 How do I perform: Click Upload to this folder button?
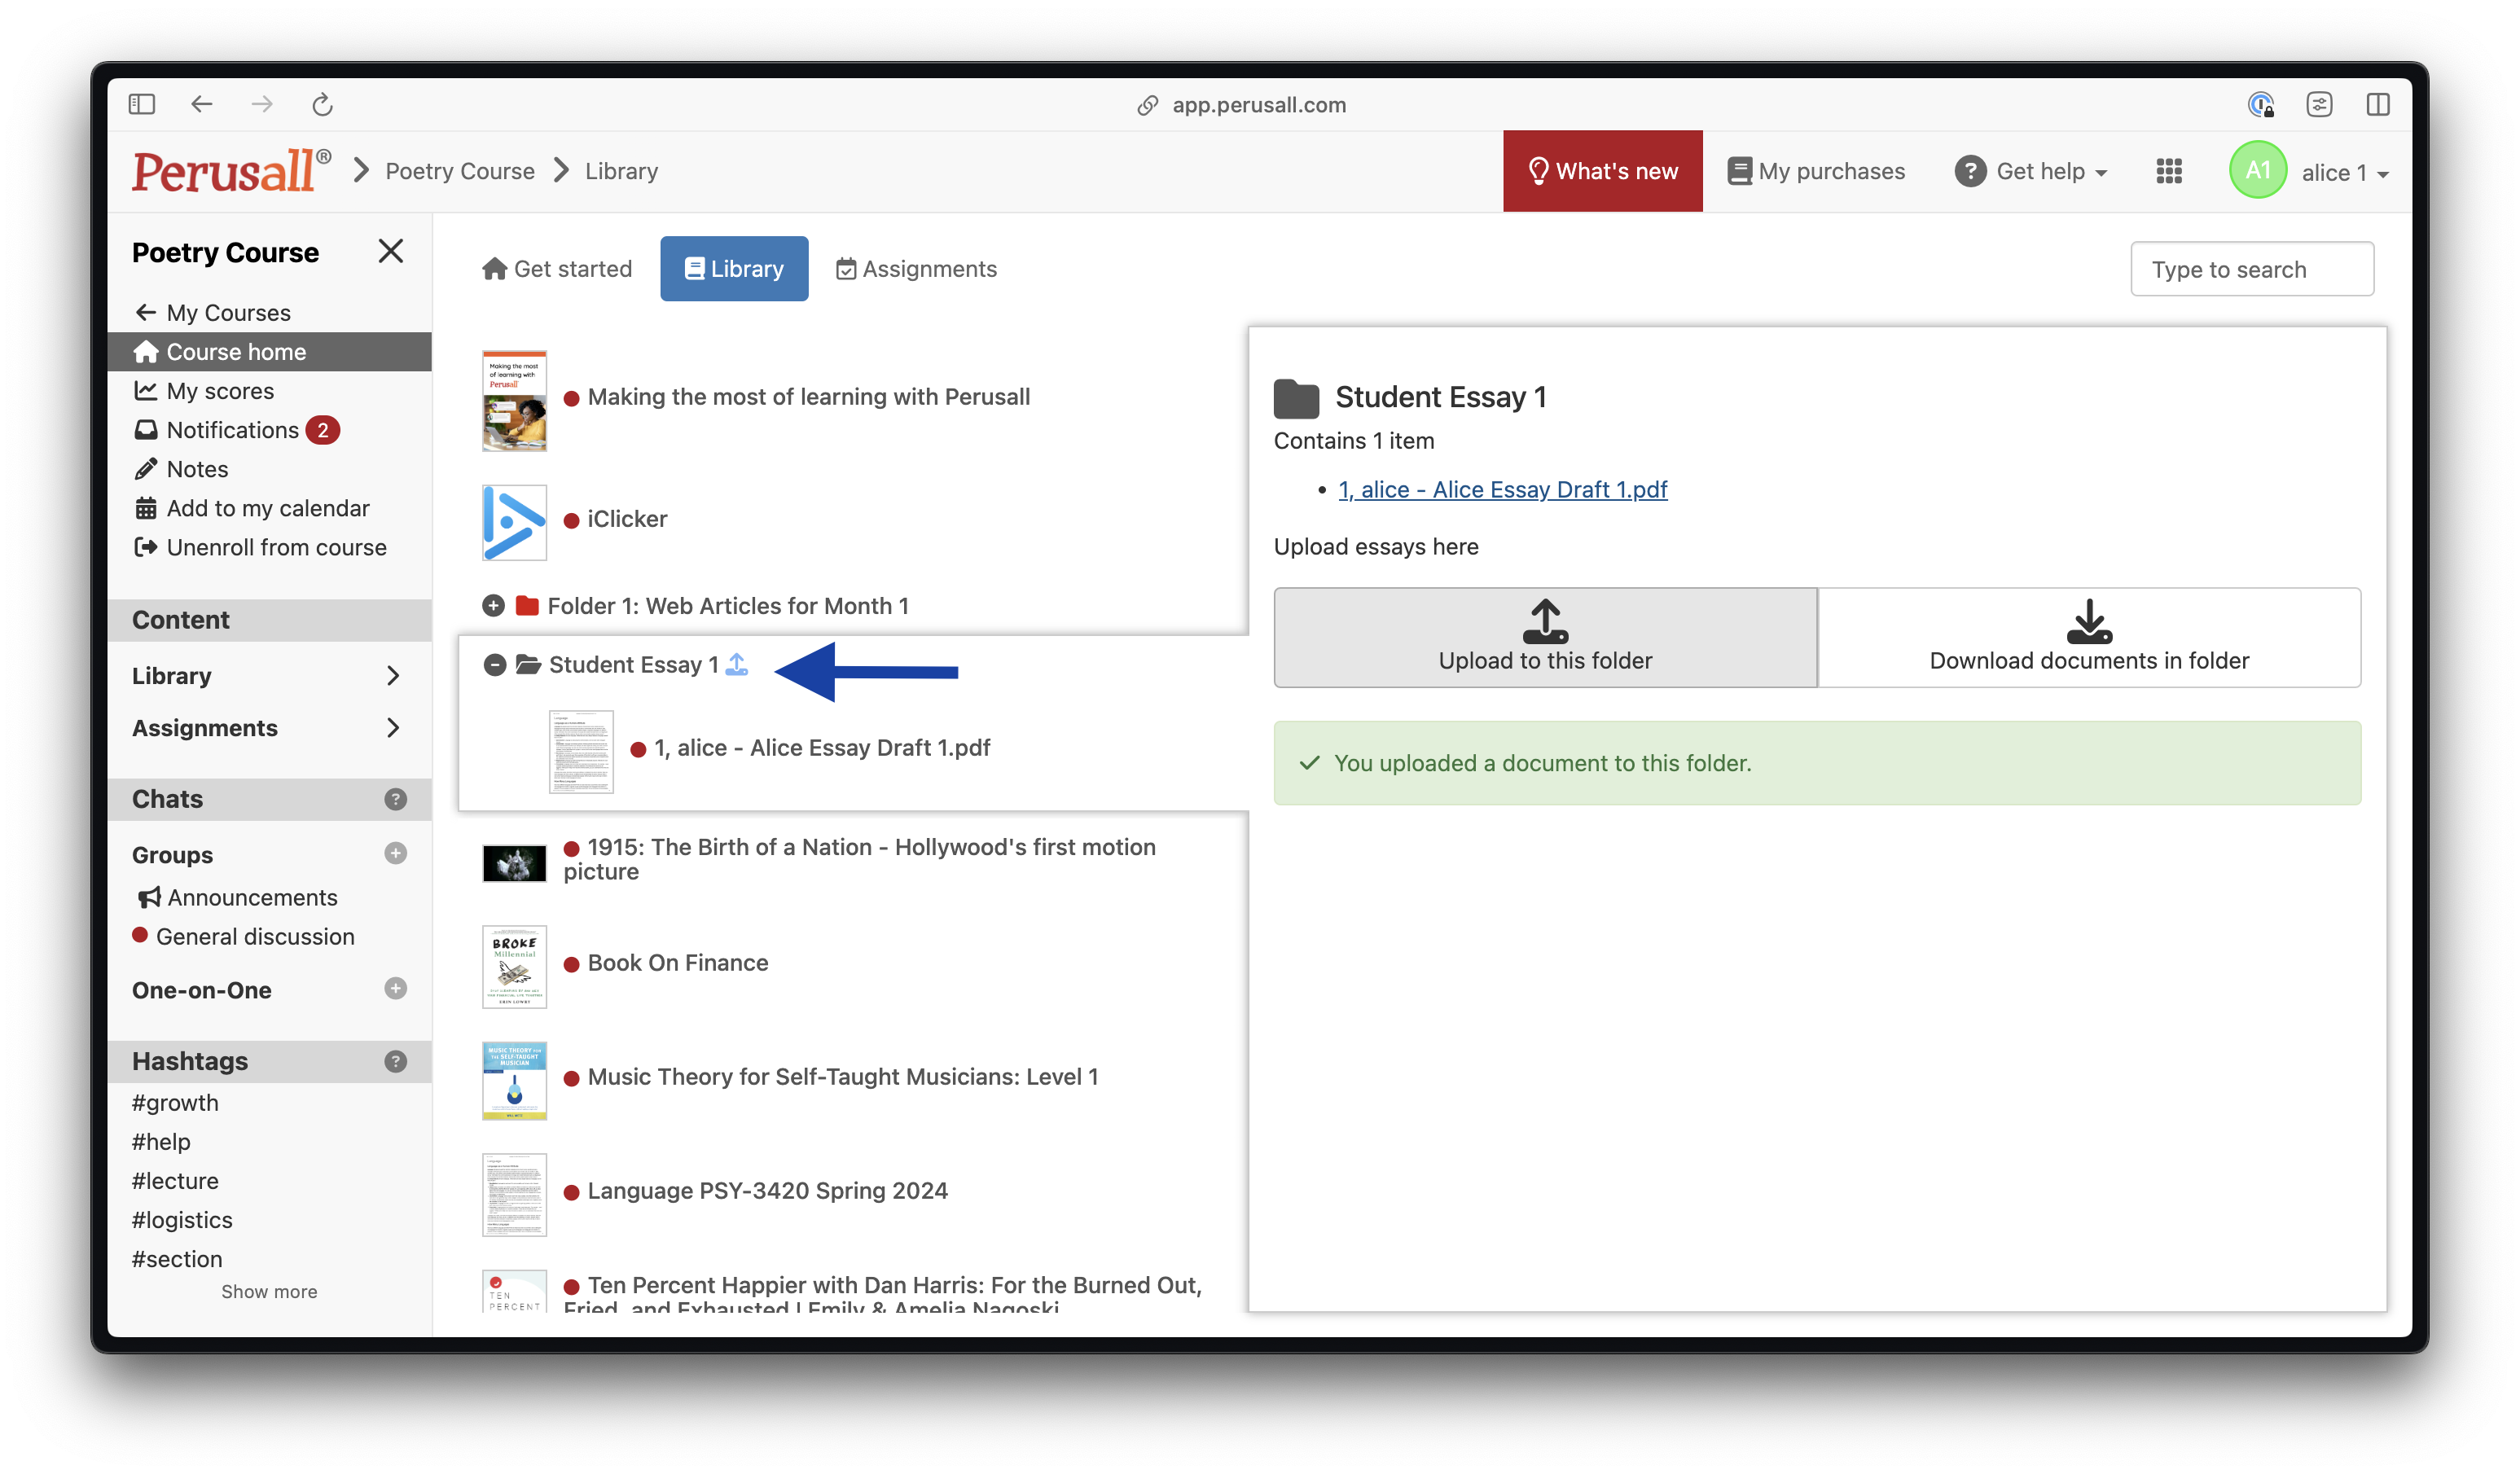pyautogui.click(x=1545, y=637)
